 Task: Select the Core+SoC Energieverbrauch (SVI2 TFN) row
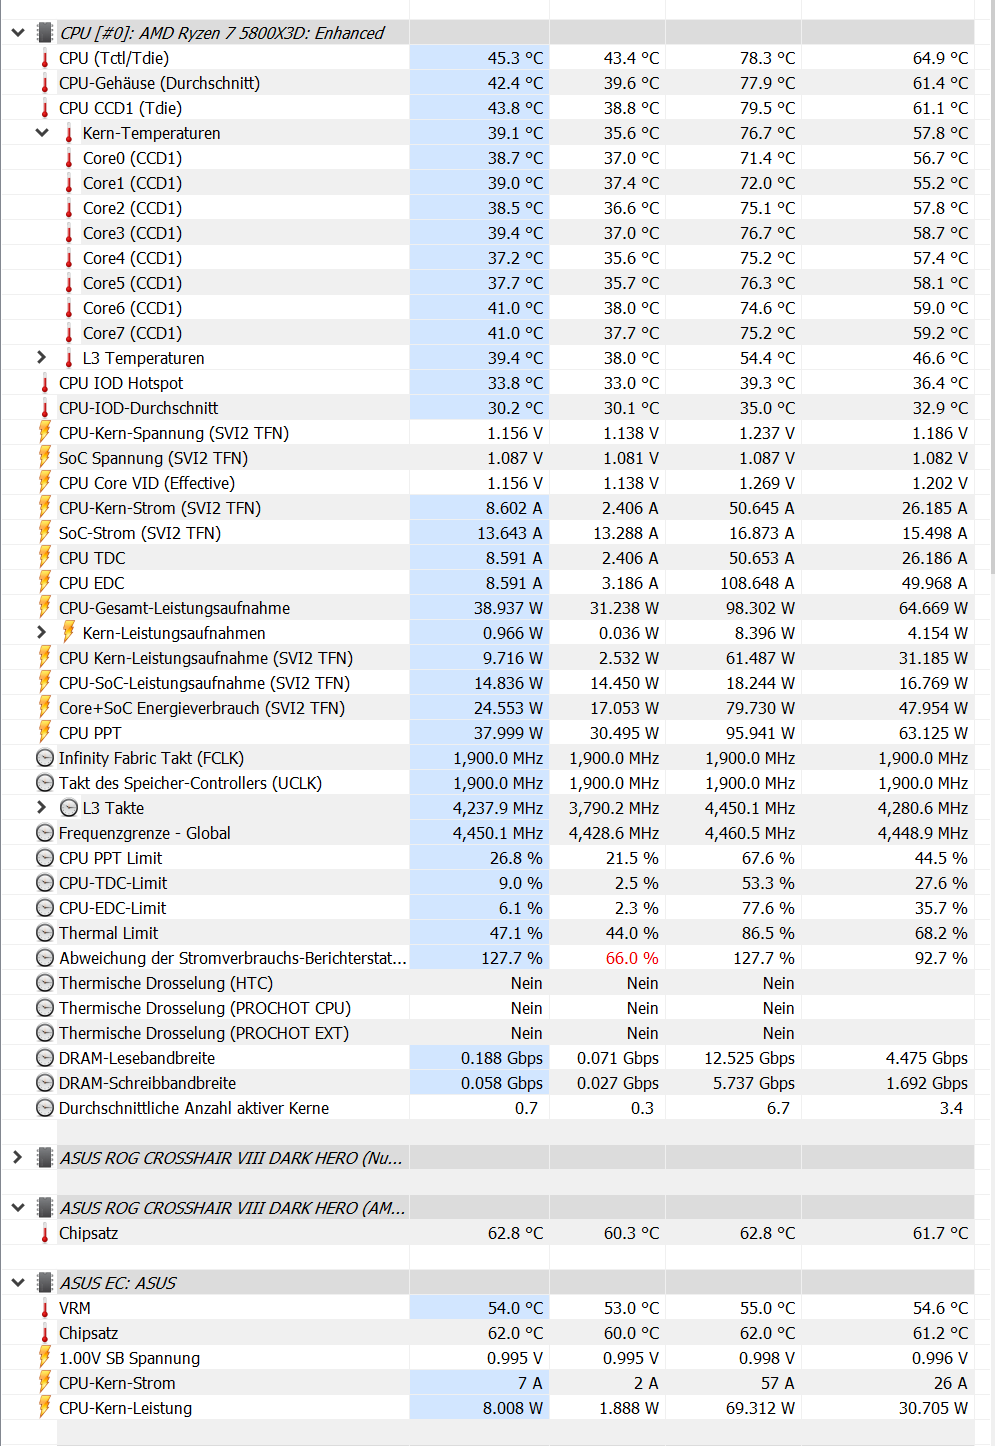[487, 708]
